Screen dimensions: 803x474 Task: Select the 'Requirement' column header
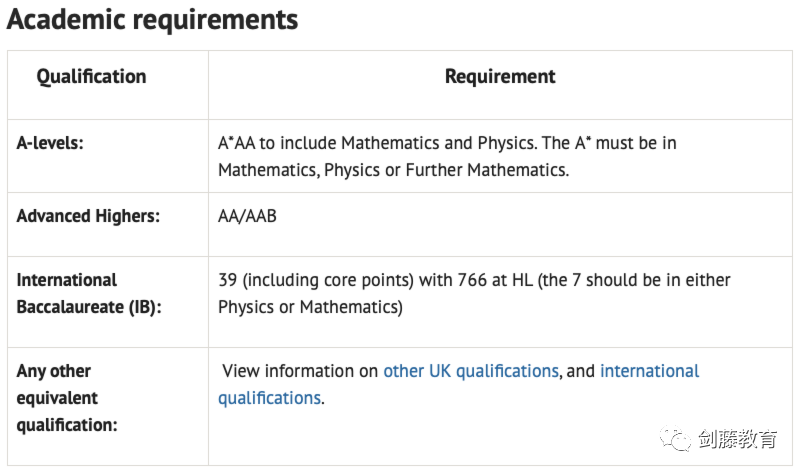click(500, 77)
